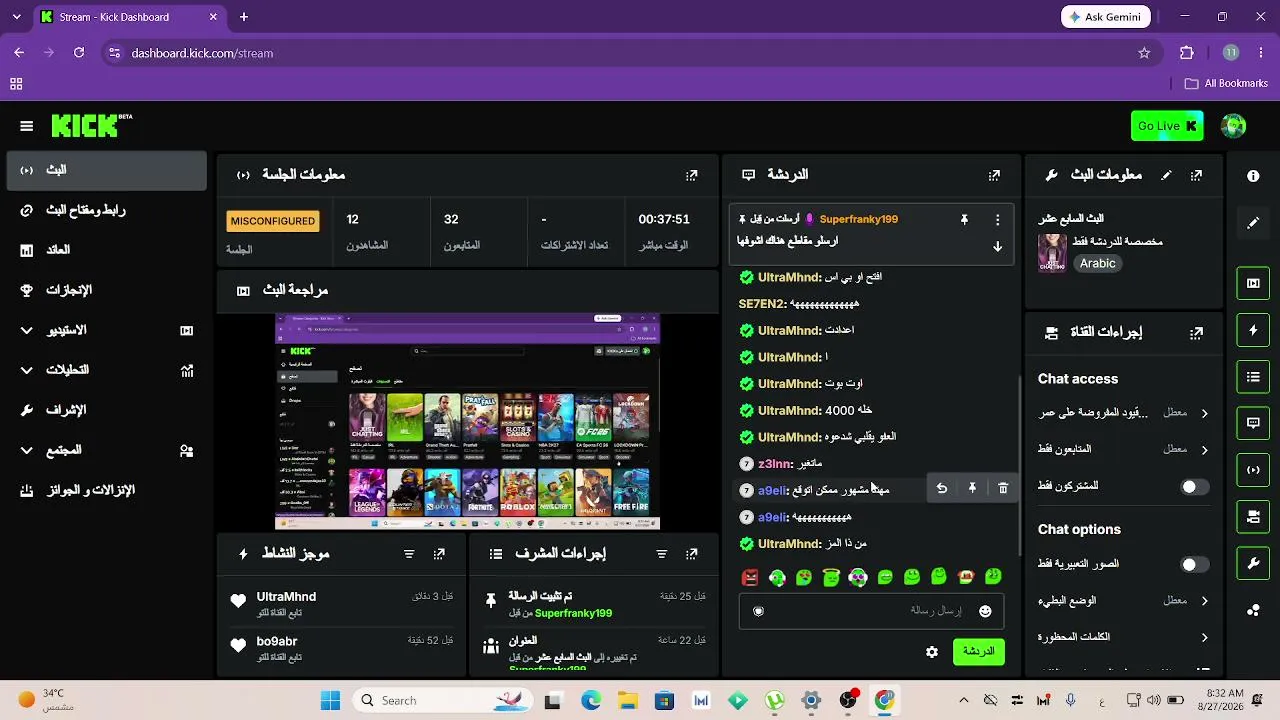Toggle mod actions list widget in right rail
Viewport: 1280px width, 720px height.
pos(1253,377)
